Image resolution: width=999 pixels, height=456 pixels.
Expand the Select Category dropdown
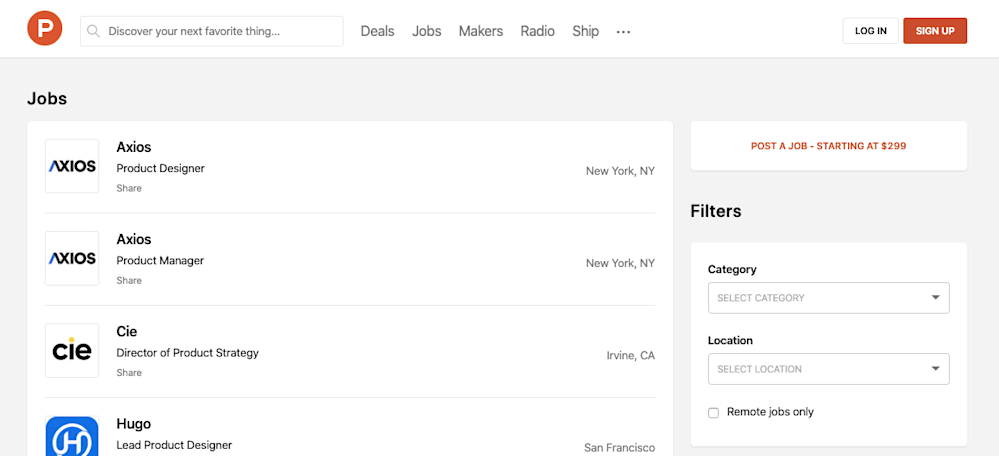828,298
